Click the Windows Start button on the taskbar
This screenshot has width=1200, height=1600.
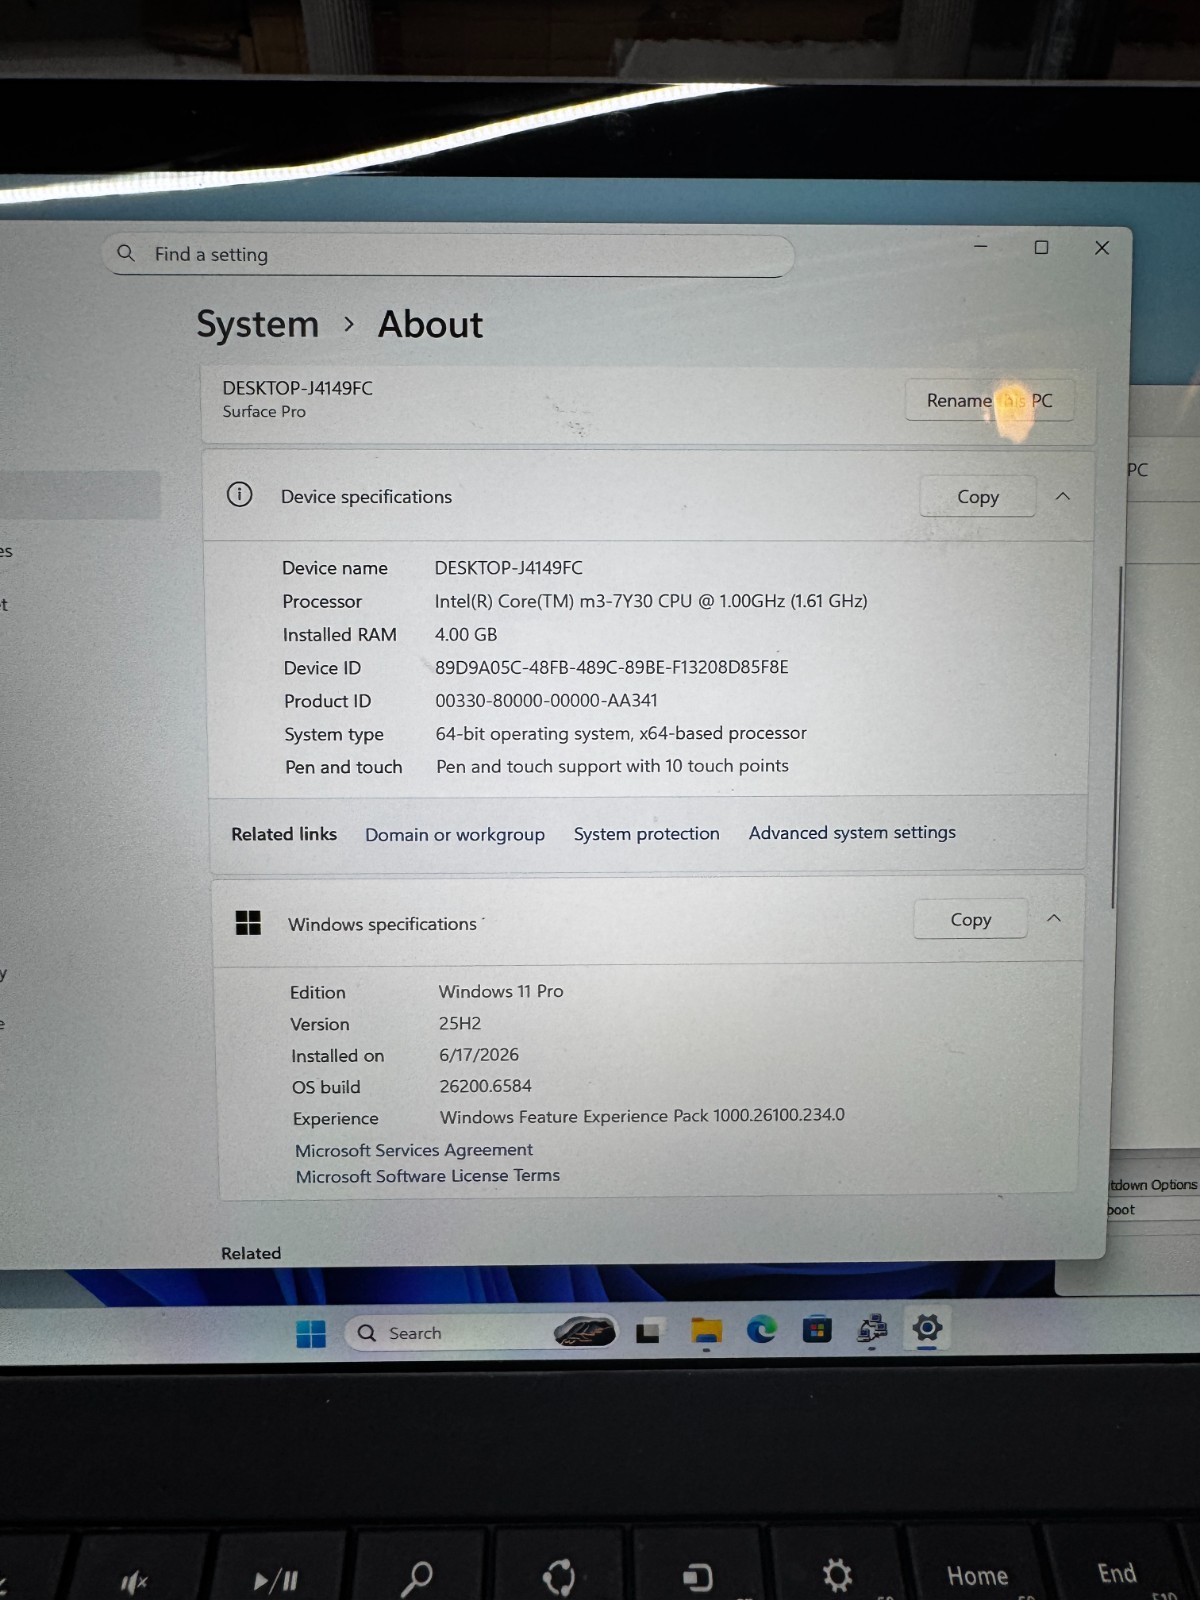point(311,1334)
